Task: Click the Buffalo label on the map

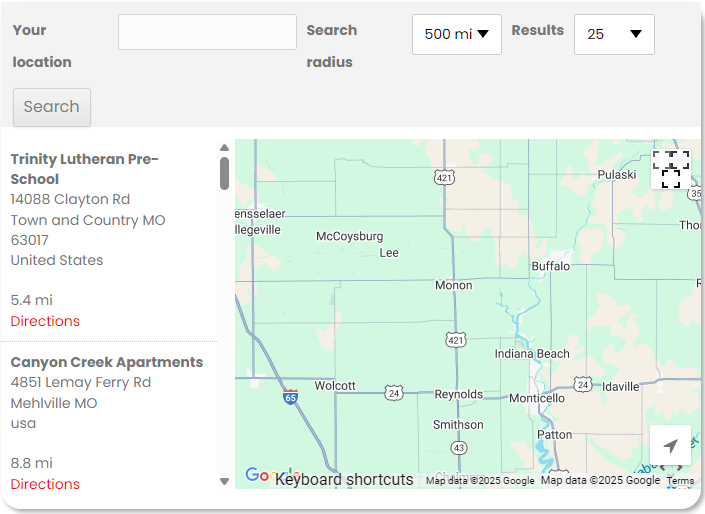Action: pyautogui.click(x=551, y=266)
